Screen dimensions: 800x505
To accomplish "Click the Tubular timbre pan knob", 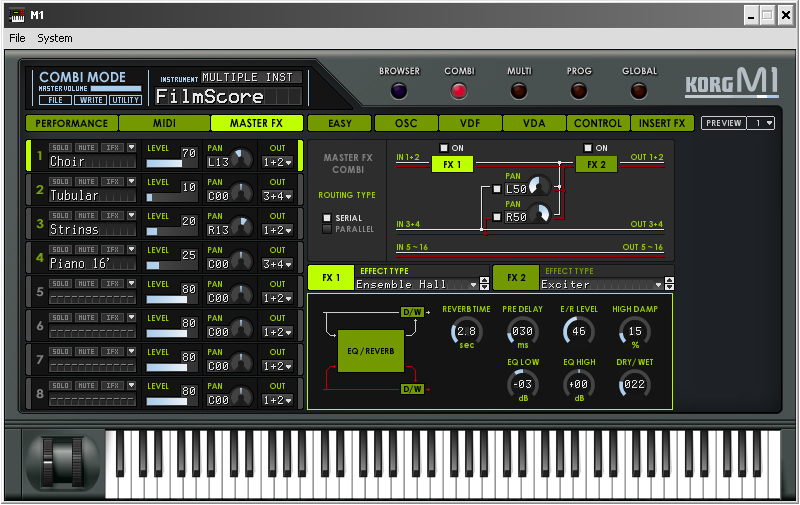I will coord(242,193).
